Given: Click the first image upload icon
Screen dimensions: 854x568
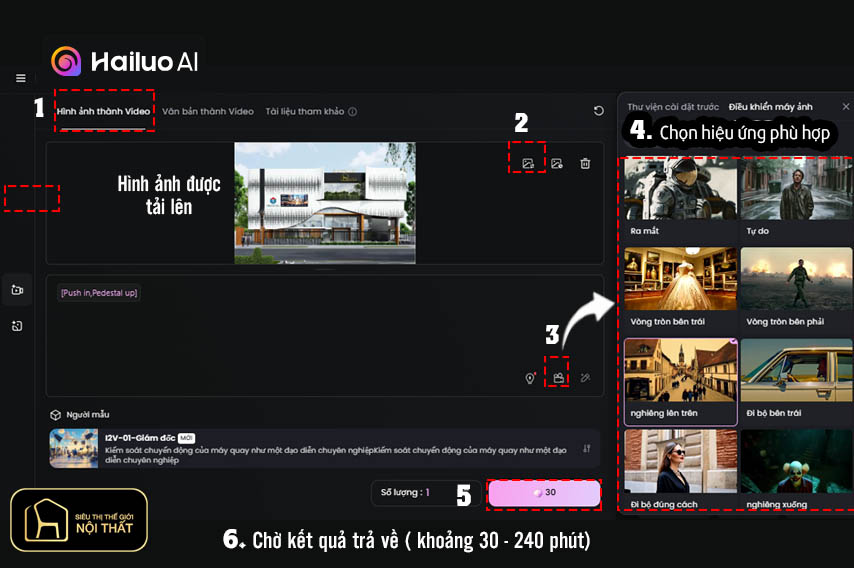Looking at the screenshot, I should coord(527,163).
